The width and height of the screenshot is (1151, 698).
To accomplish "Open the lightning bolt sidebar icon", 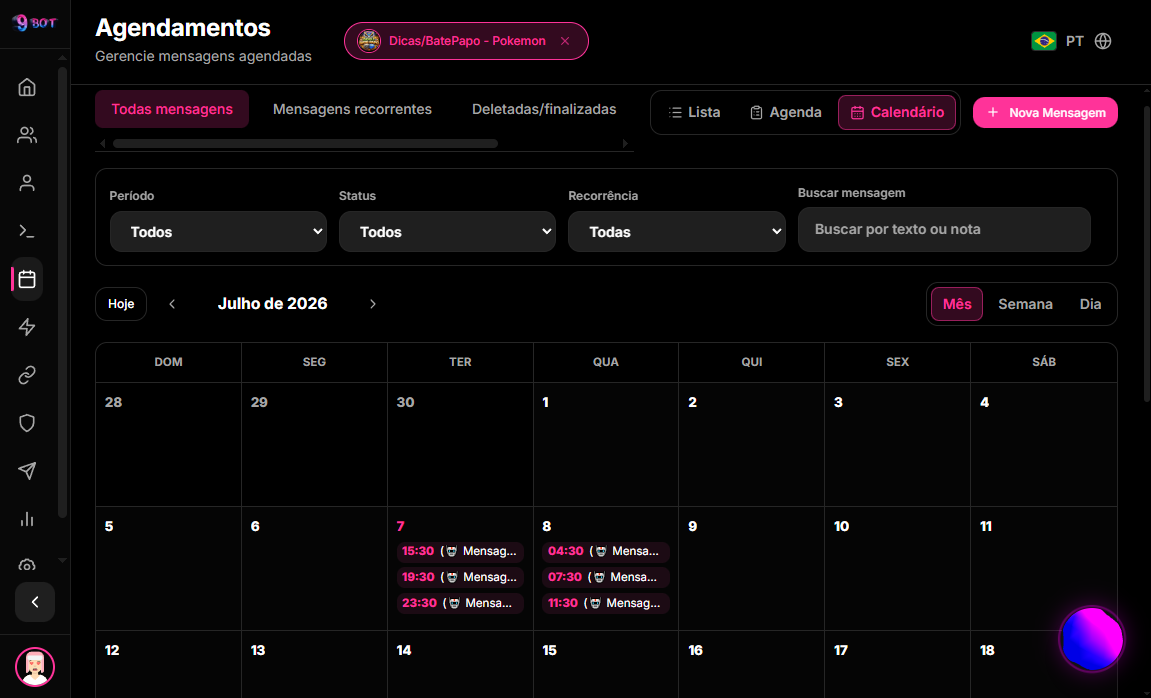I will [x=27, y=327].
